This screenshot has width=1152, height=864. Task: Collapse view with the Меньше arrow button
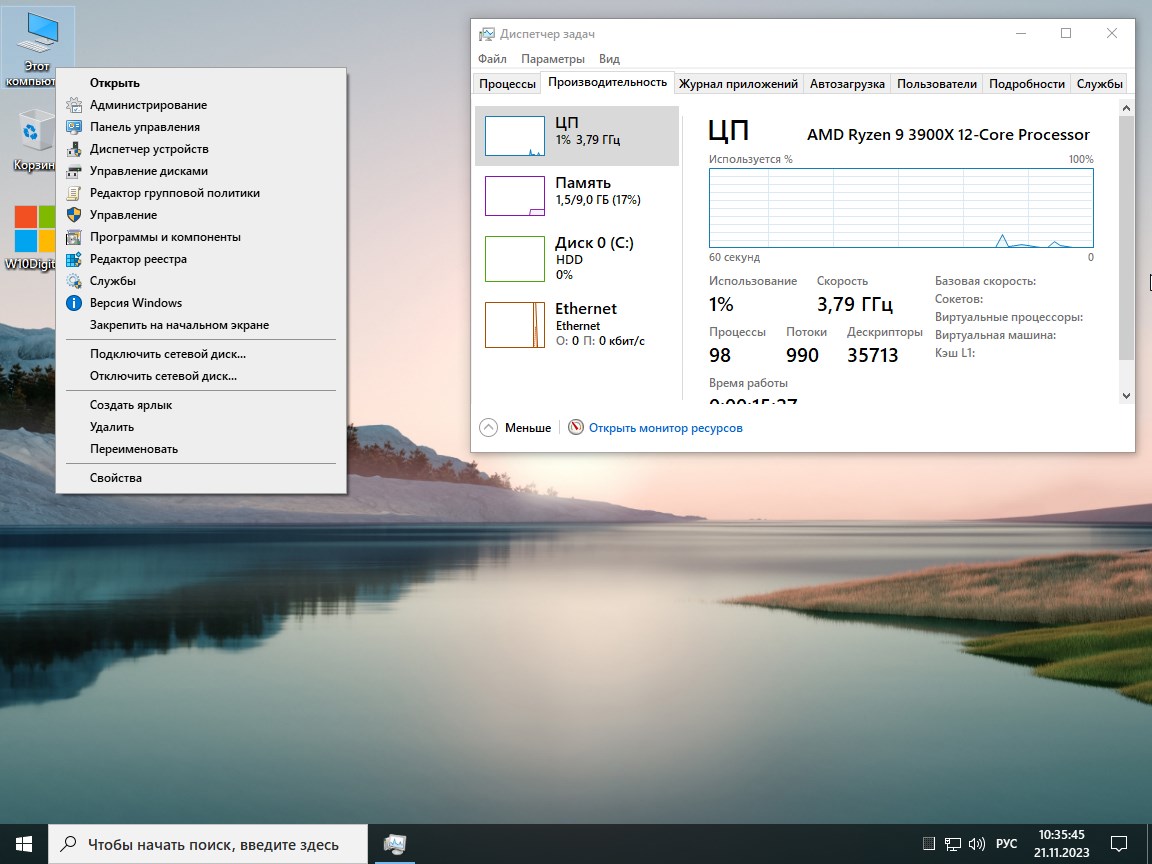click(x=489, y=428)
